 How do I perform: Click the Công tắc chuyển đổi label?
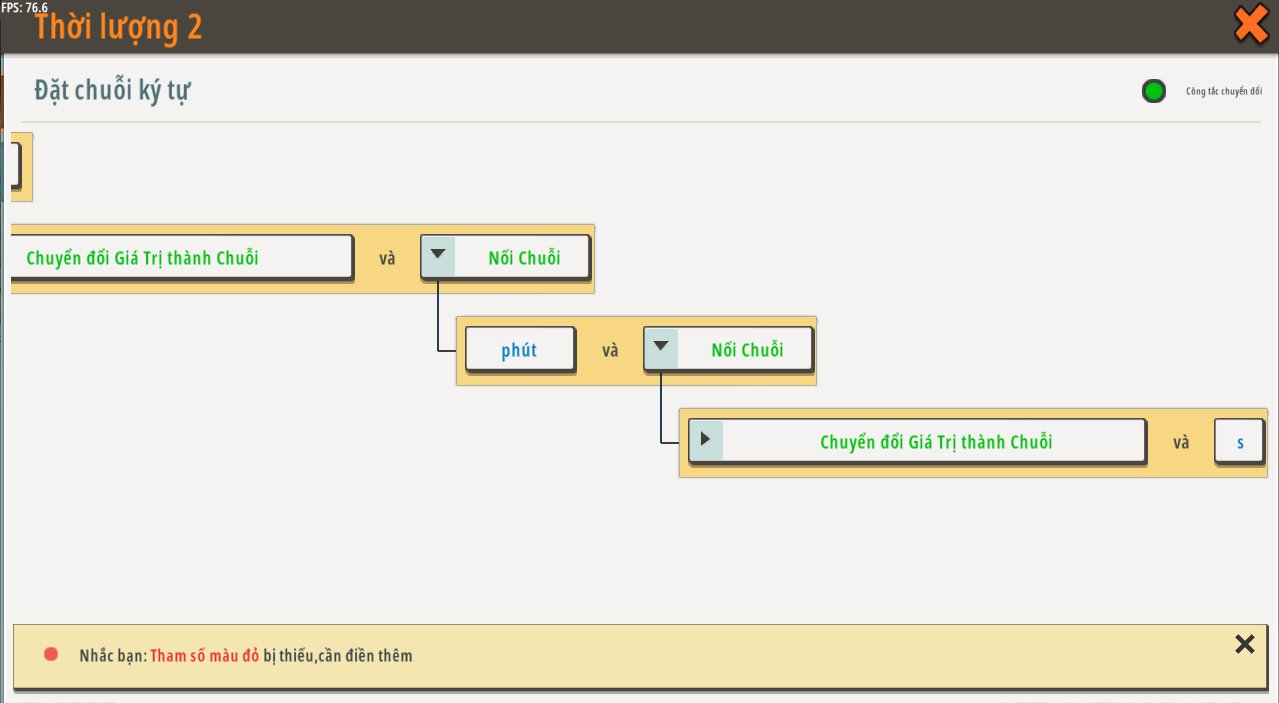point(1223,92)
